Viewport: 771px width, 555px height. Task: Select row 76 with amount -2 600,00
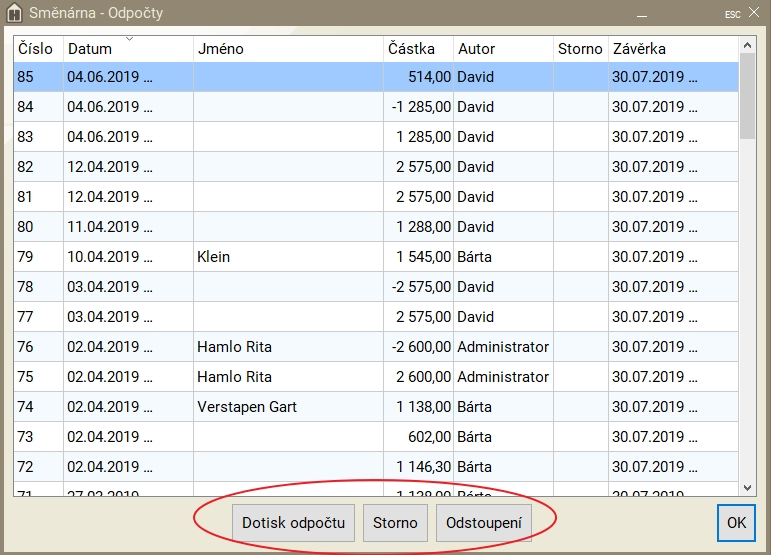(x=418, y=347)
